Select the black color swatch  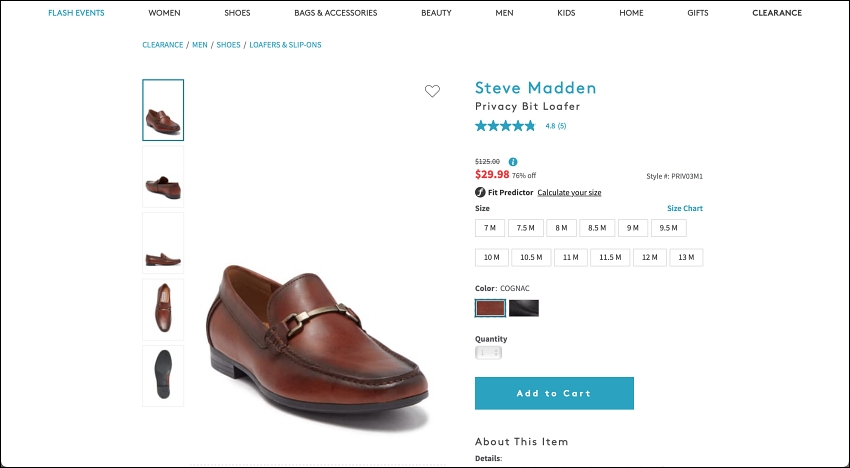tap(524, 308)
